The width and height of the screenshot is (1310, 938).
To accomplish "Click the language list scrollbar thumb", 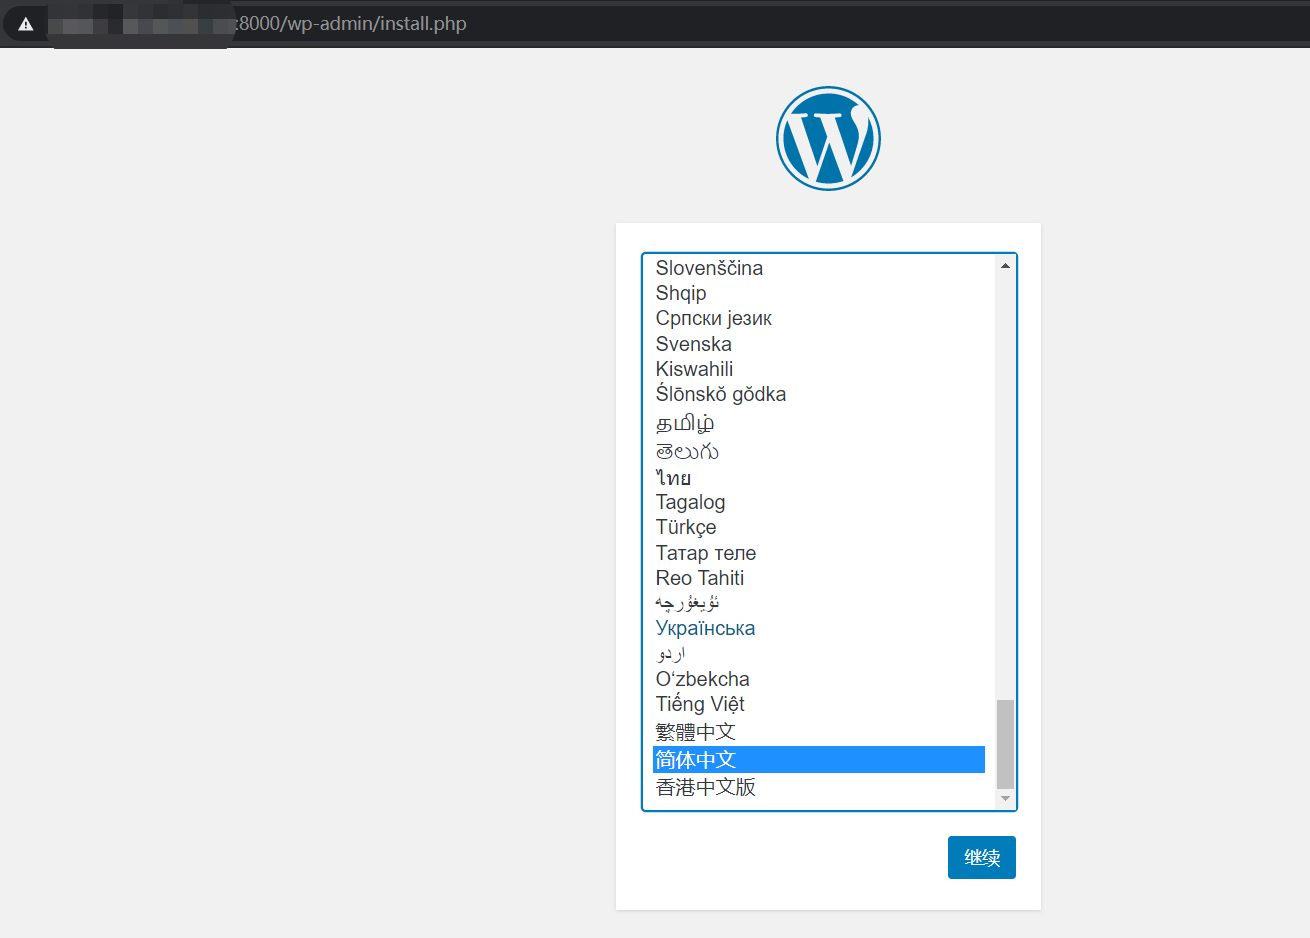I will [1005, 745].
